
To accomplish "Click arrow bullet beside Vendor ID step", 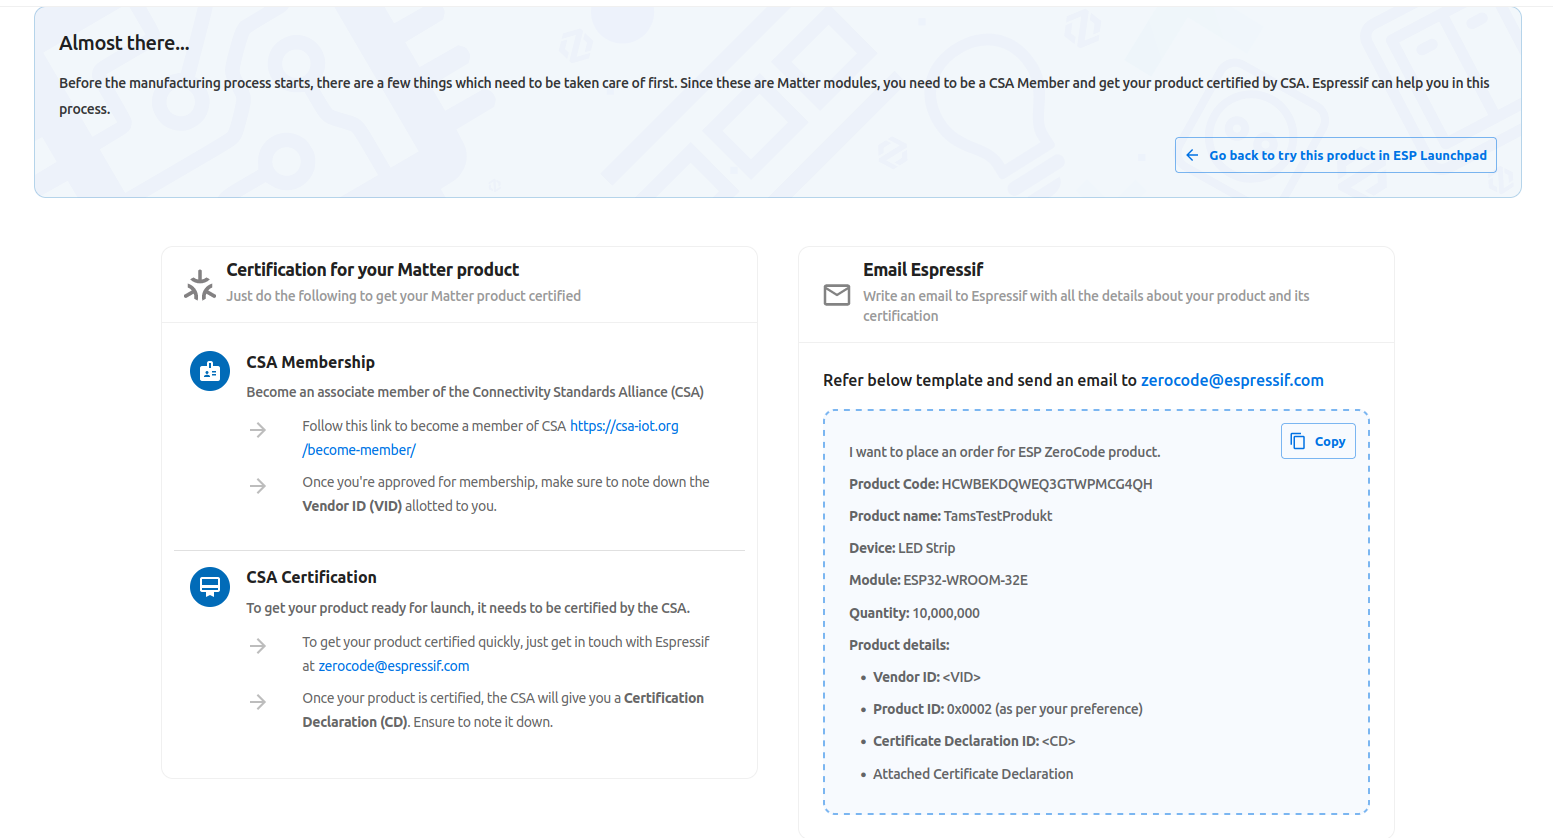I will [258, 486].
